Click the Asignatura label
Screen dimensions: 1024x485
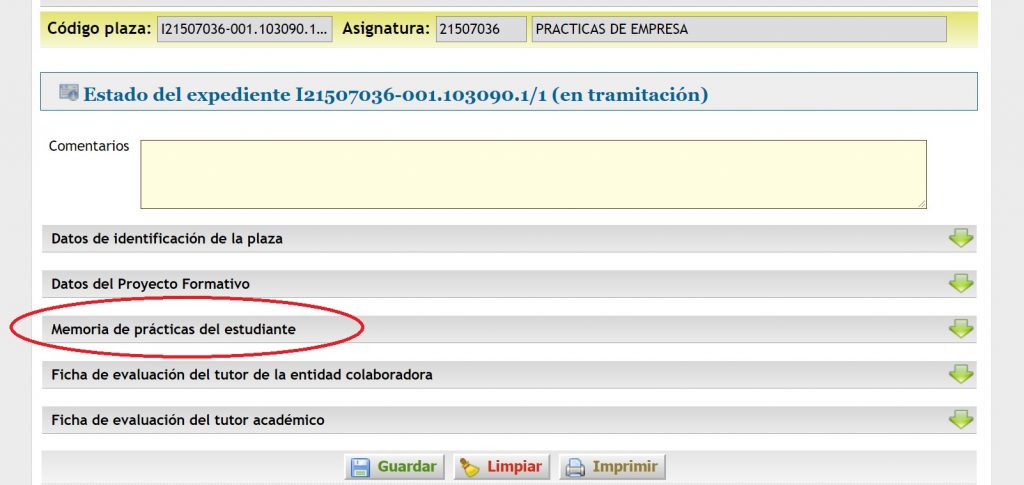click(386, 29)
